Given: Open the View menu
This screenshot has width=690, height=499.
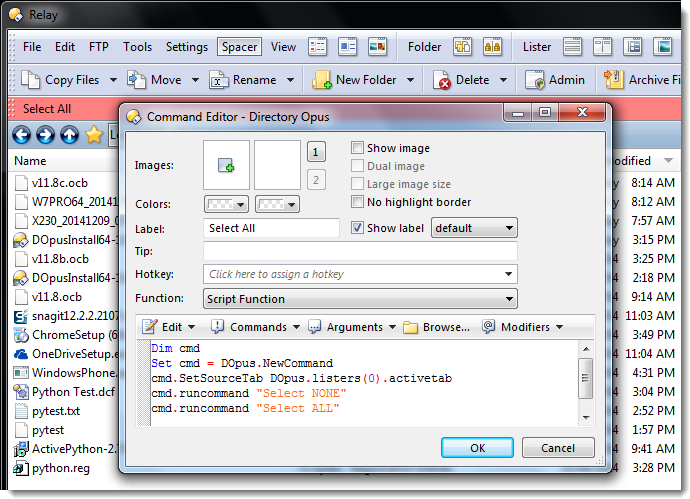Looking at the screenshot, I should pyautogui.click(x=283, y=47).
